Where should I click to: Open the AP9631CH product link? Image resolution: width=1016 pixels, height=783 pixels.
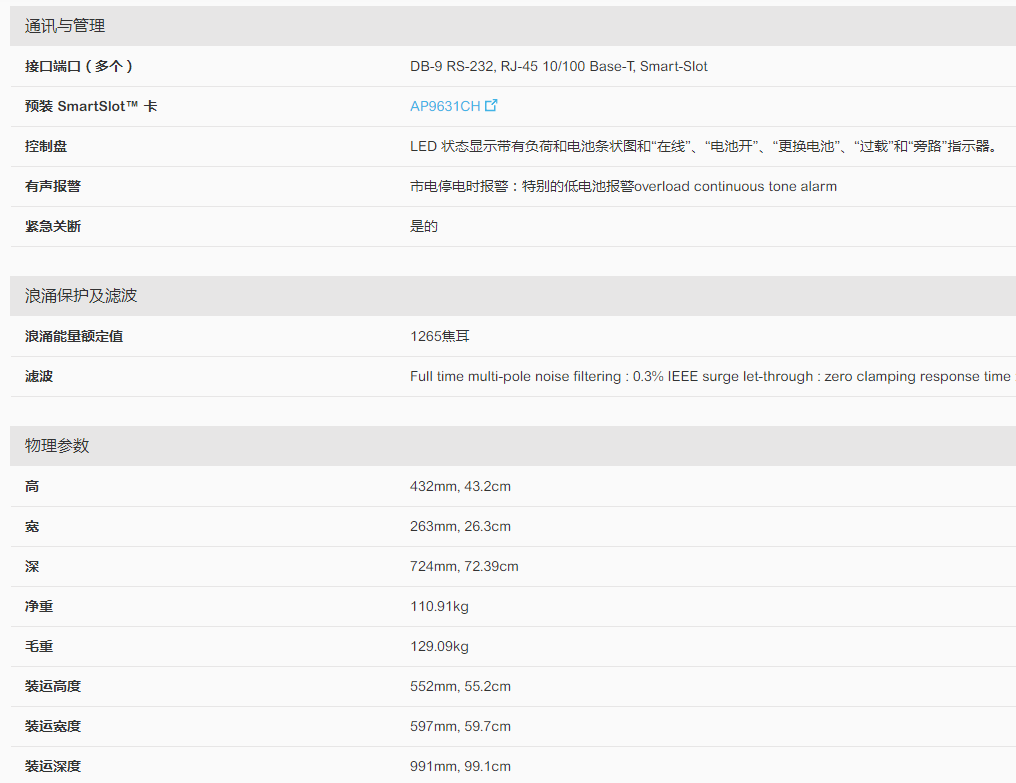(x=444, y=106)
